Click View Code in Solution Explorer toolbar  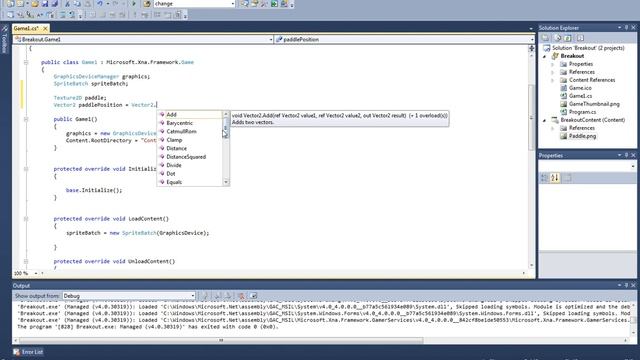pyautogui.click(x=580, y=38)
